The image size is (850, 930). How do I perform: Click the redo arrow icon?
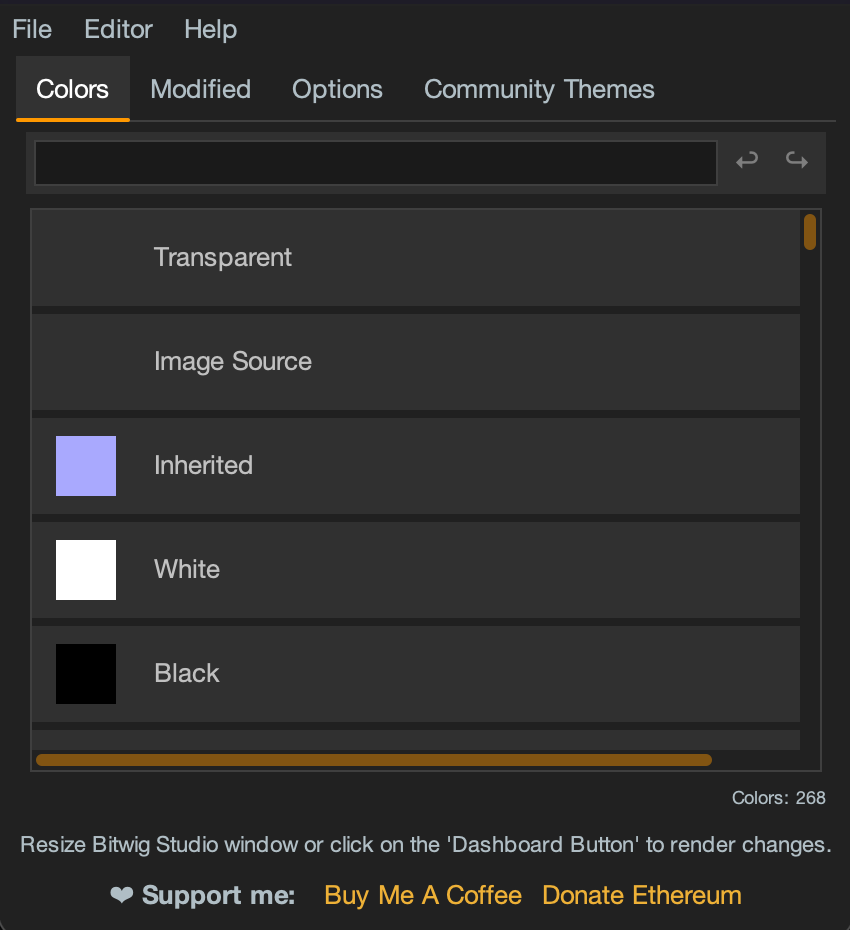point(796,161)
